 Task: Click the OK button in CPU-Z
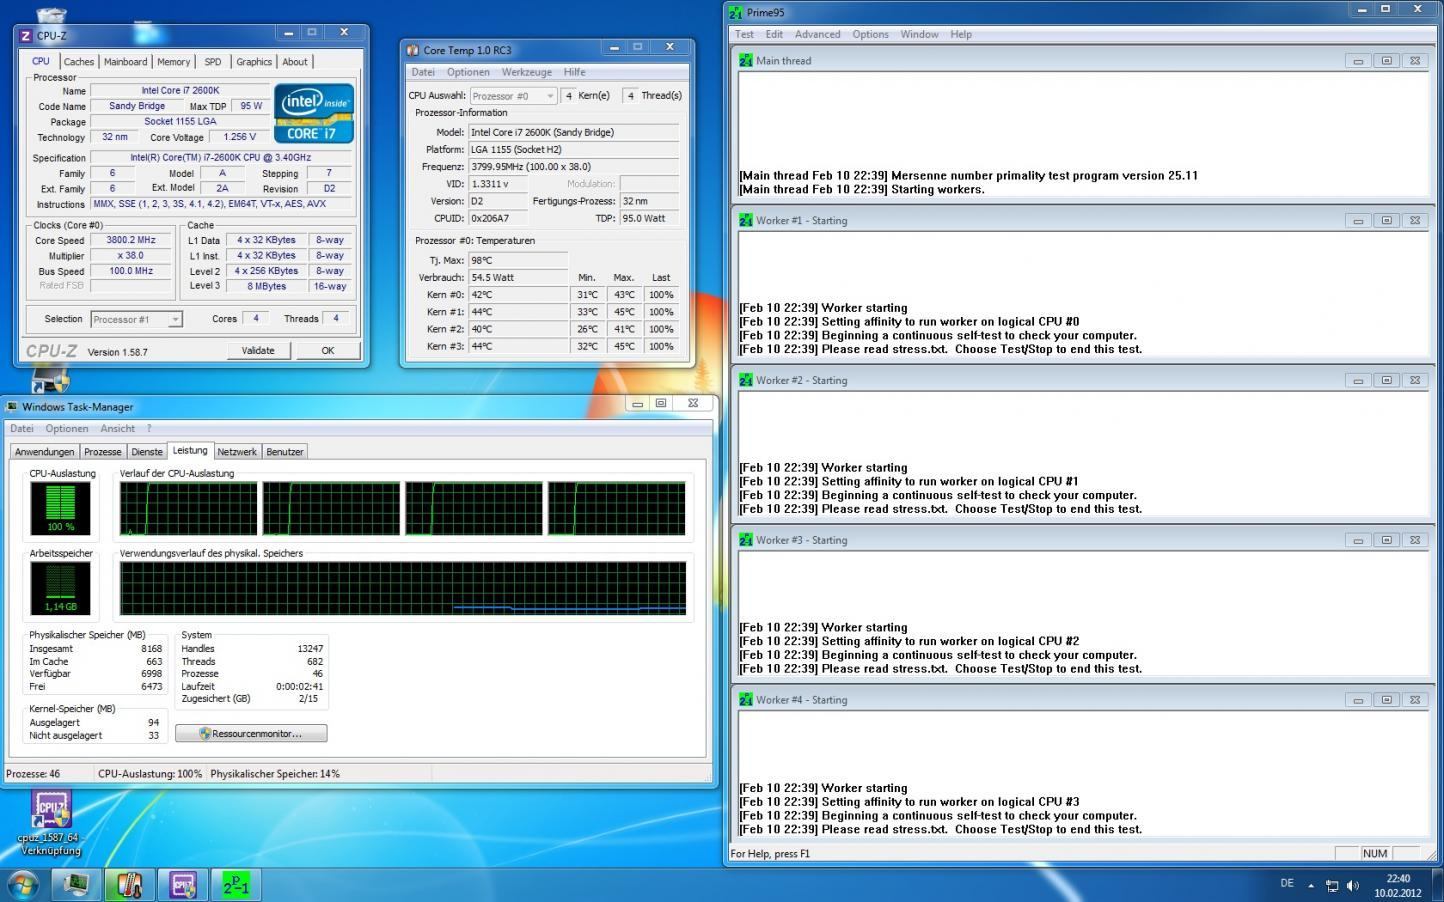(328, 350)
